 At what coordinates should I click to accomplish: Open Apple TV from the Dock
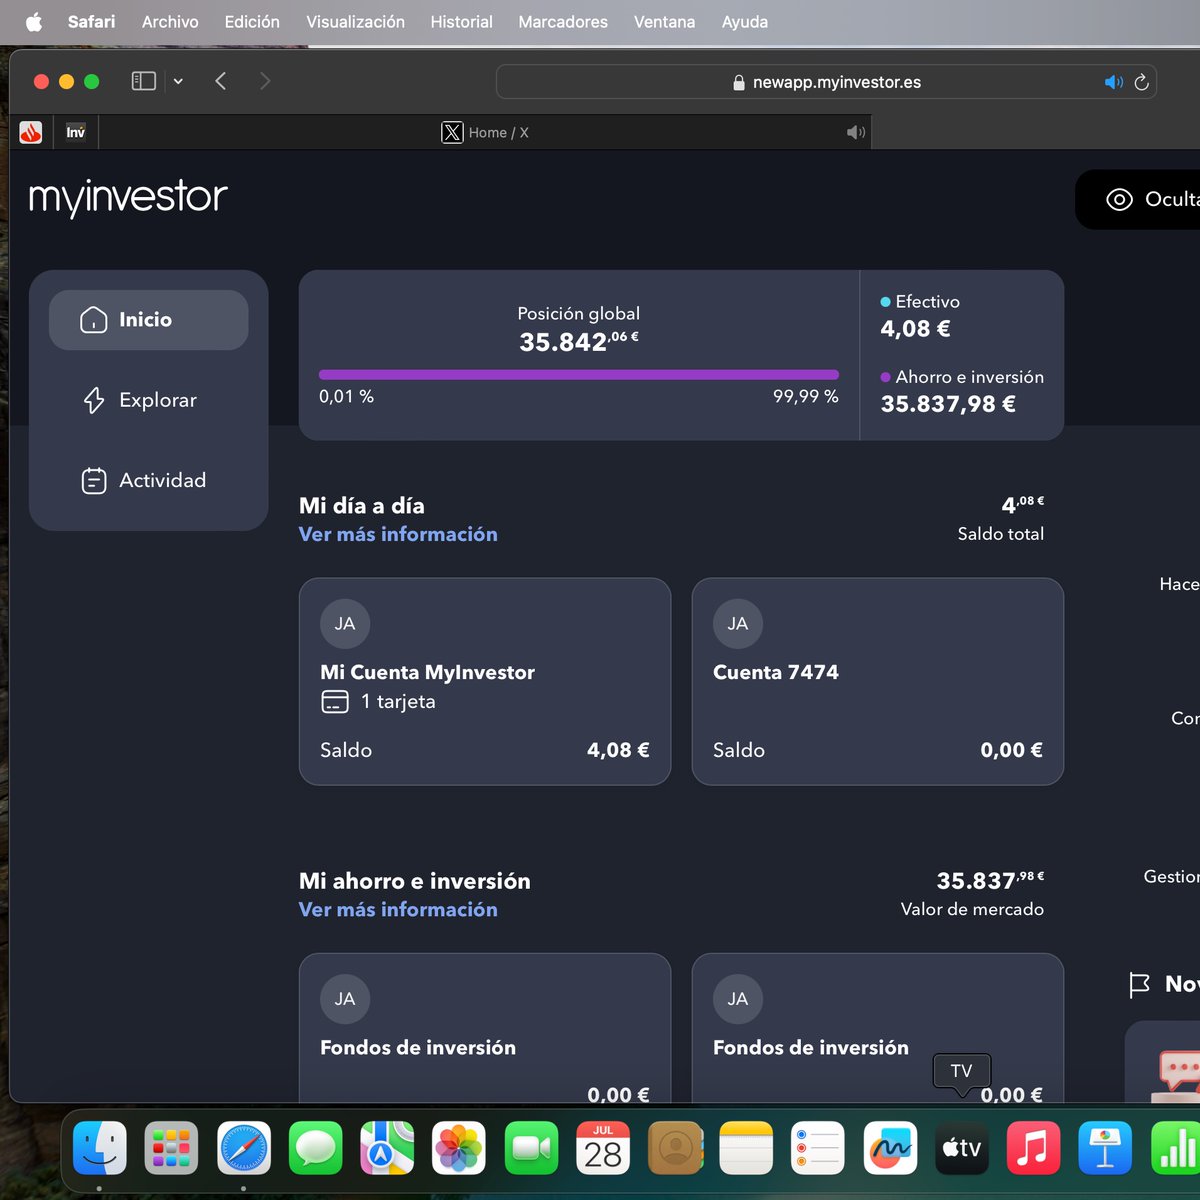962,1148
